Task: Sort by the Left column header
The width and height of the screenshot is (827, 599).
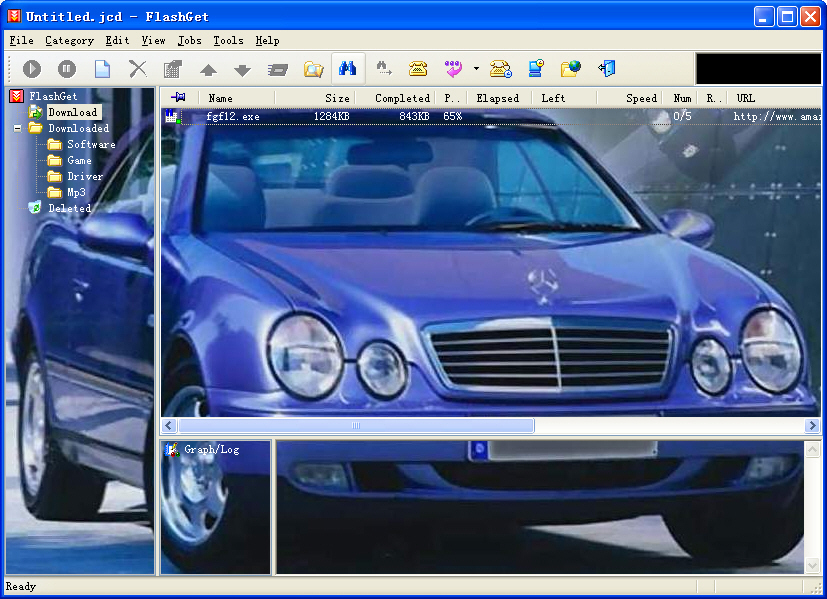Action: (x=563, y=98)
